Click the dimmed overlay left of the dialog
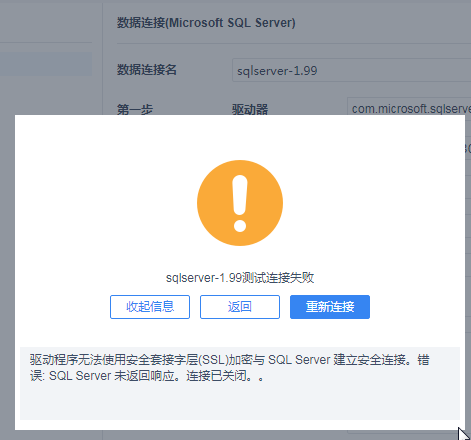 click(7, 267)
